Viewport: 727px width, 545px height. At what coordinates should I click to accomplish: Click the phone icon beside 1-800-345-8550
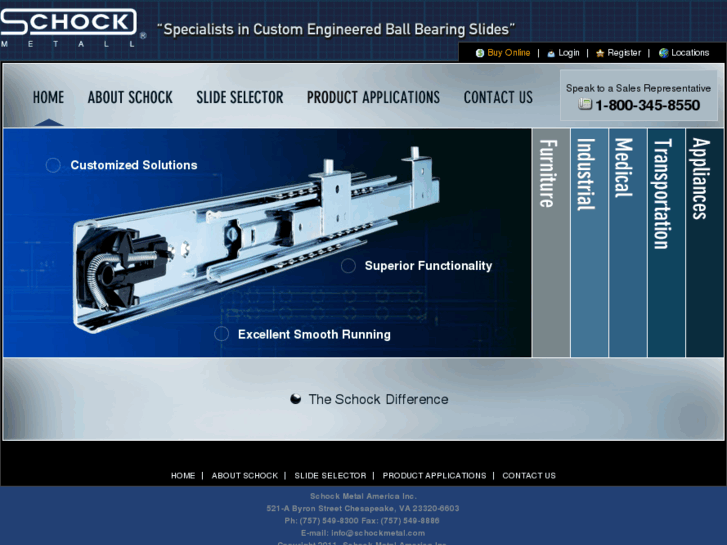tap(585, 104)
